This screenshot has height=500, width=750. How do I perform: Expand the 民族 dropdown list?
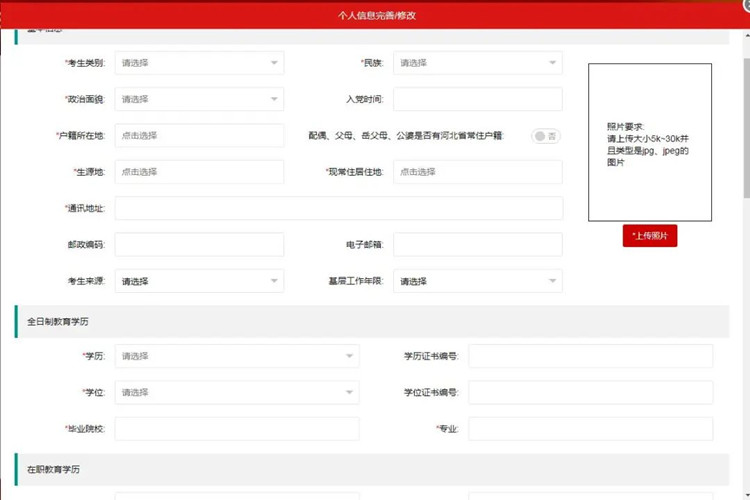point(477,63)
